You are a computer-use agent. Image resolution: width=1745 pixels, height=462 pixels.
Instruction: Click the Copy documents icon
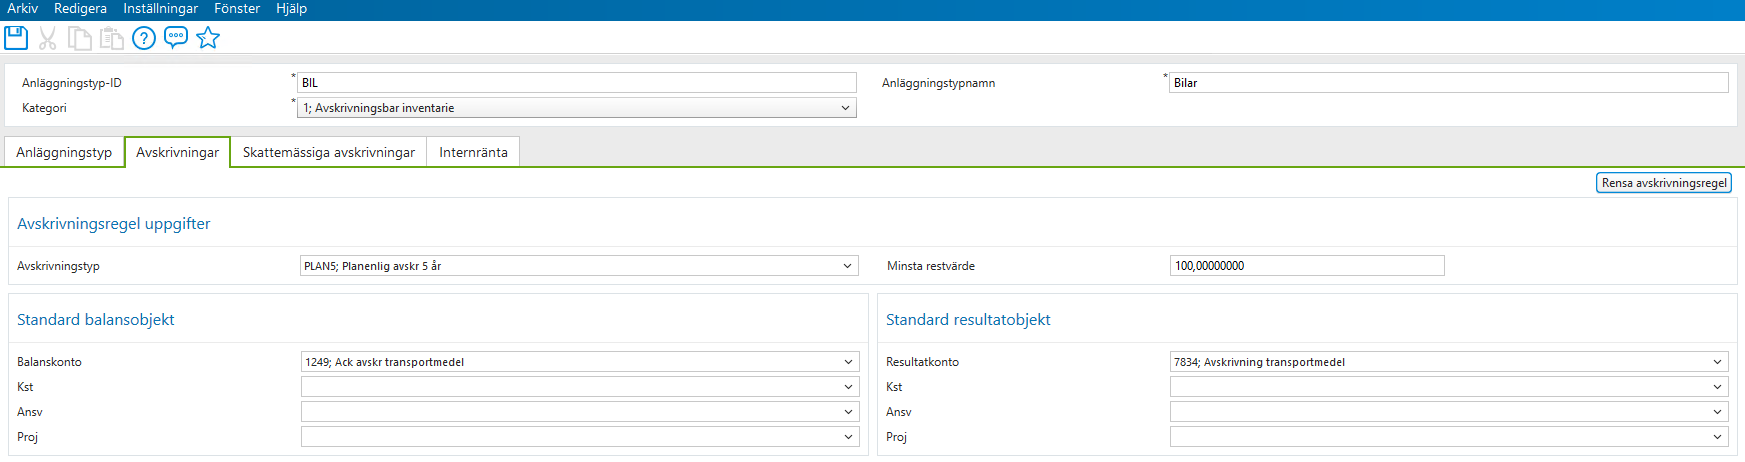(x=80, y=38)
